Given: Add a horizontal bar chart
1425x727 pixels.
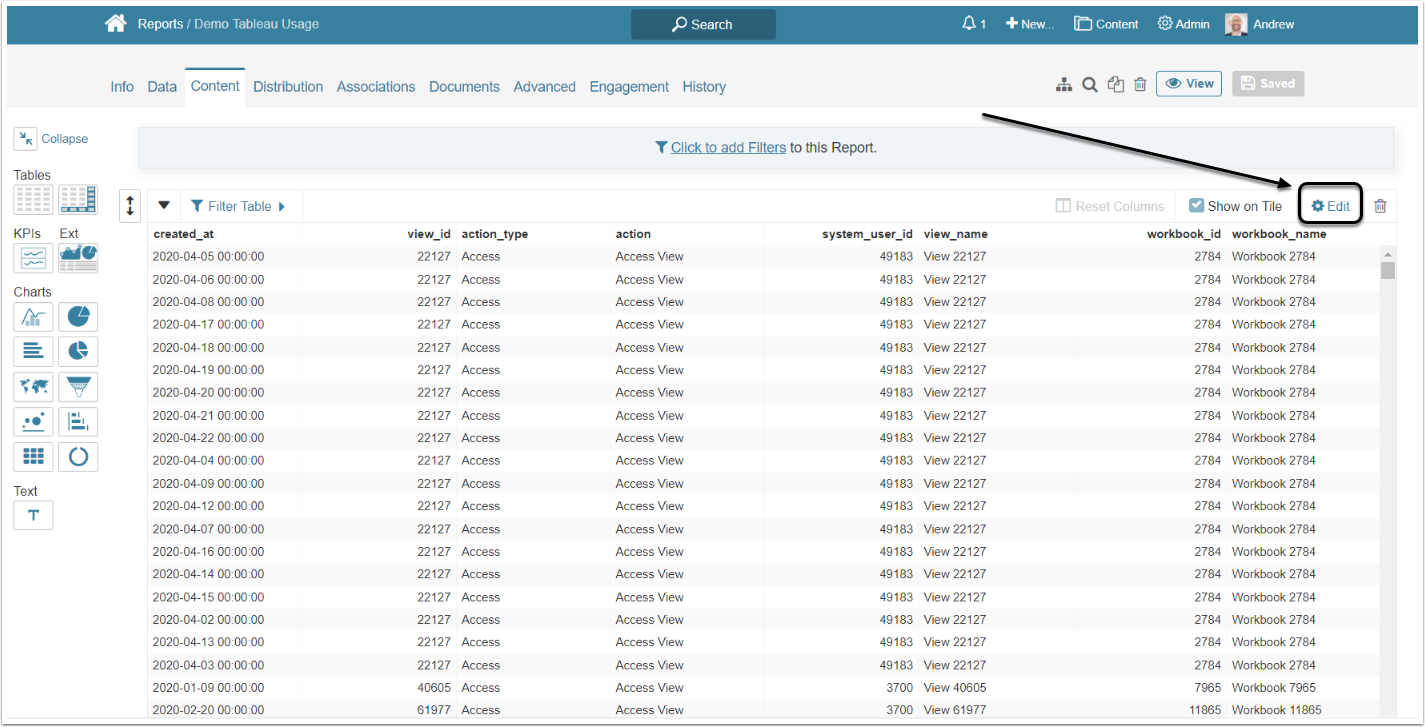Looking at the screenshot, I should point(33,351).
